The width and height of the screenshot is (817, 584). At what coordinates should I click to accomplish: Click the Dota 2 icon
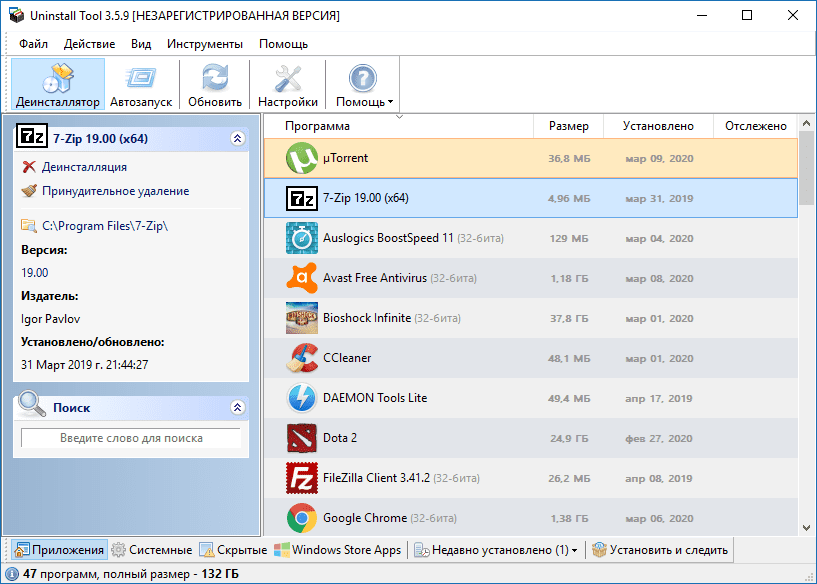coord(302,438)
